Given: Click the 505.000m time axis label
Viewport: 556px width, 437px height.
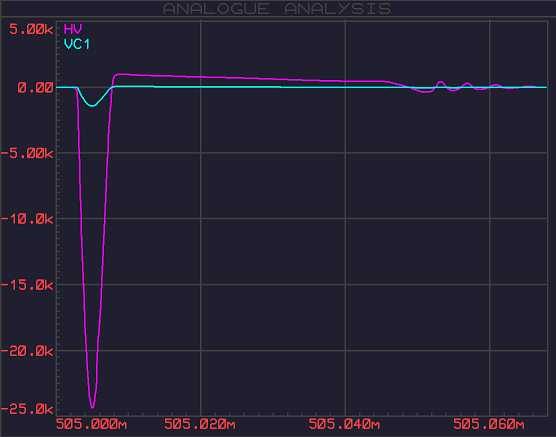Looking at the screenshot, I should [x=91, y=424].
